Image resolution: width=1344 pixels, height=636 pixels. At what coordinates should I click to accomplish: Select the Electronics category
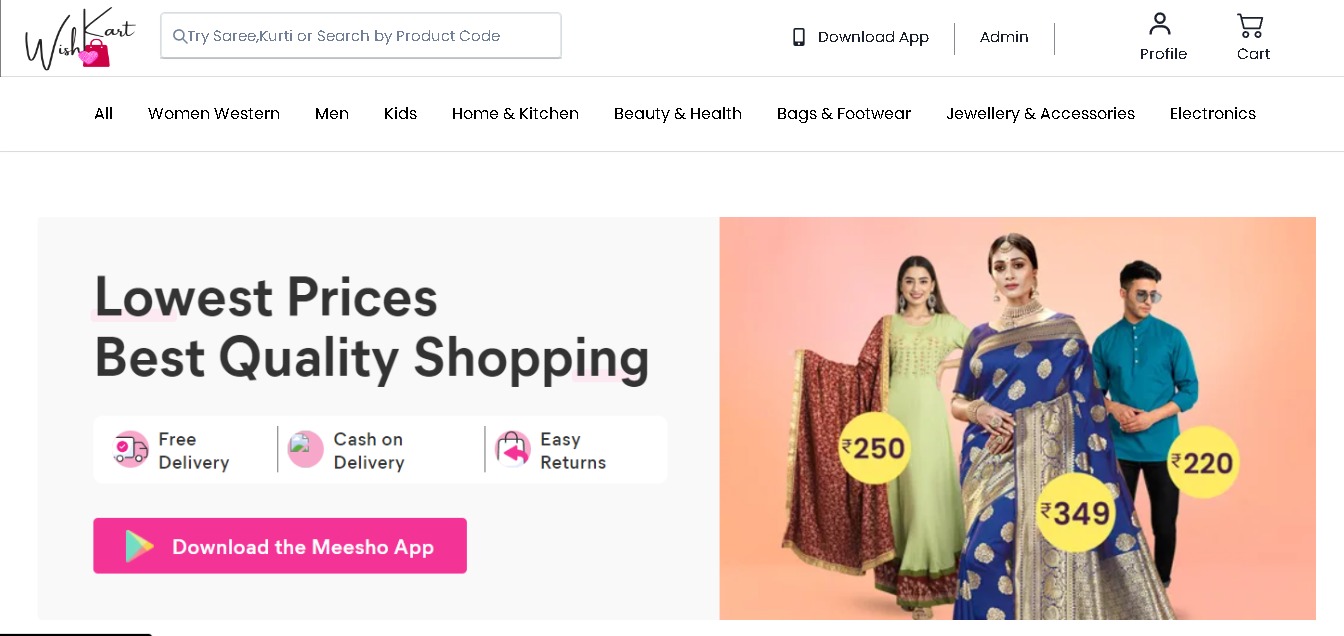pos(1212,113)
